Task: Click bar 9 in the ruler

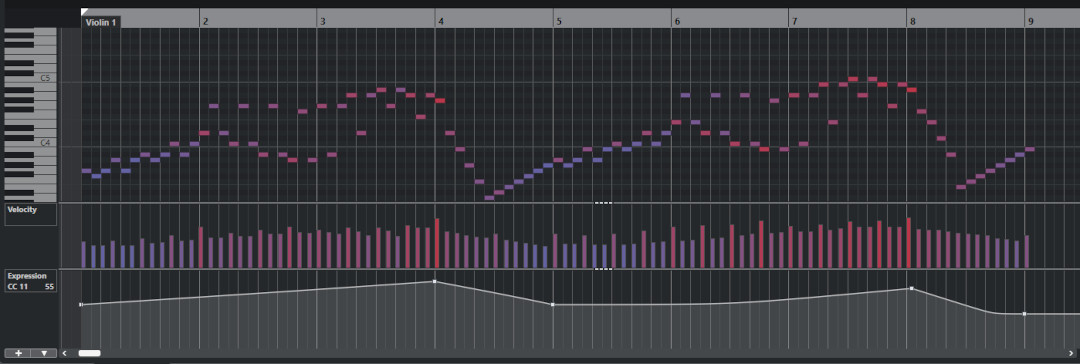Action: (1031, 21)
